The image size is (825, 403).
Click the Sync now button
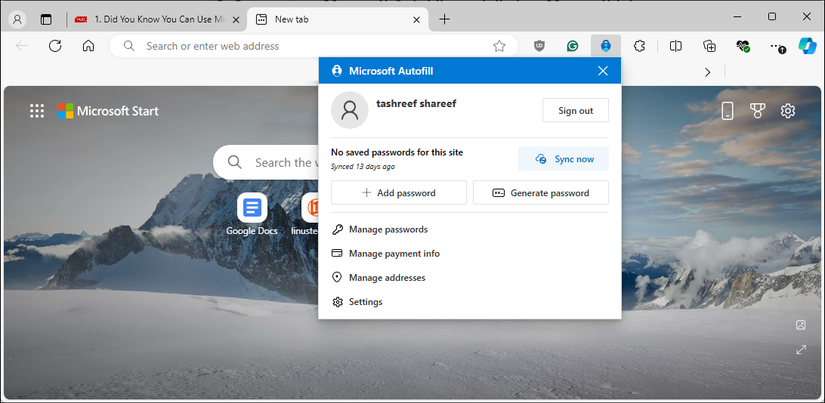coord(564,159)
